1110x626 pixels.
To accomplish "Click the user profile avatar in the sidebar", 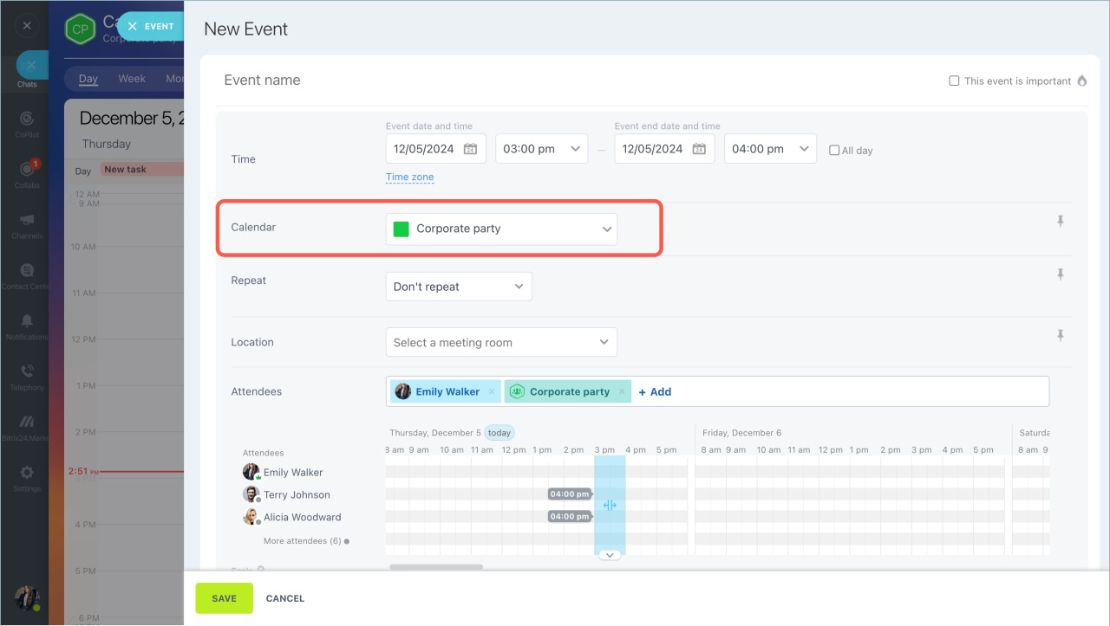I will tap(27, 598).
